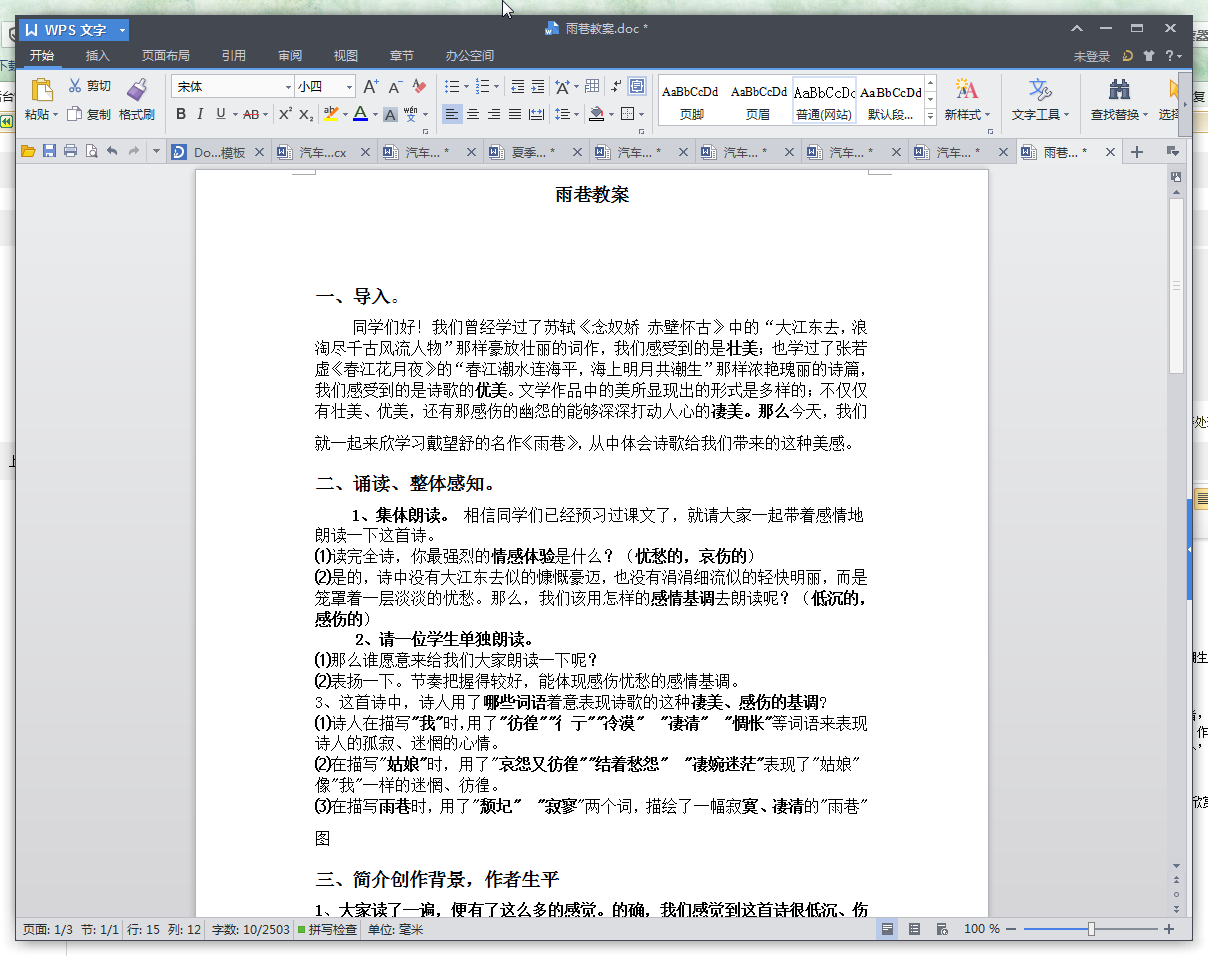Switch to the 插入 (Insert) ribbon tab

click(x=98, y=56)
